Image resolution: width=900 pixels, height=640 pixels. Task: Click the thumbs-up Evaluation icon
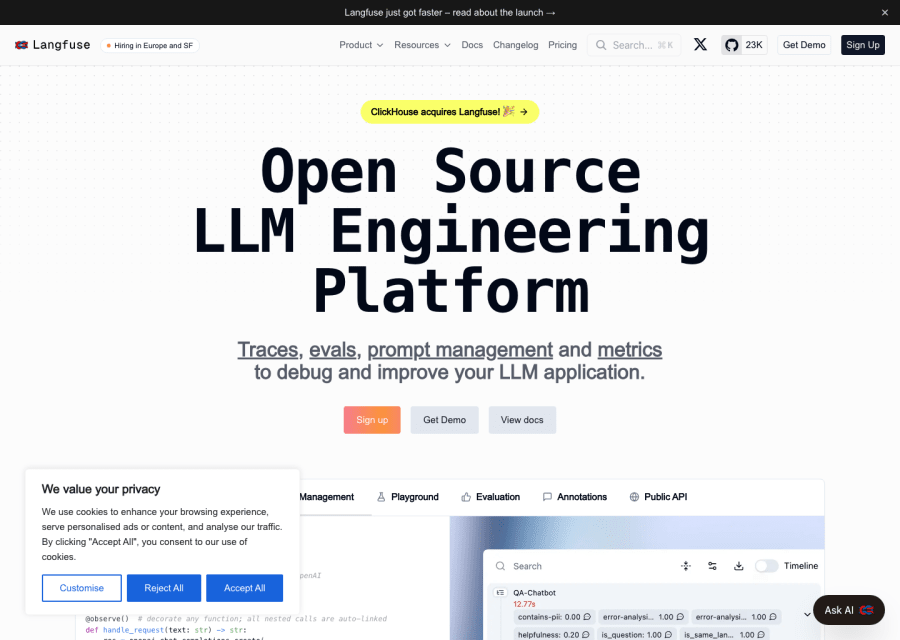[x=464, y=496]
